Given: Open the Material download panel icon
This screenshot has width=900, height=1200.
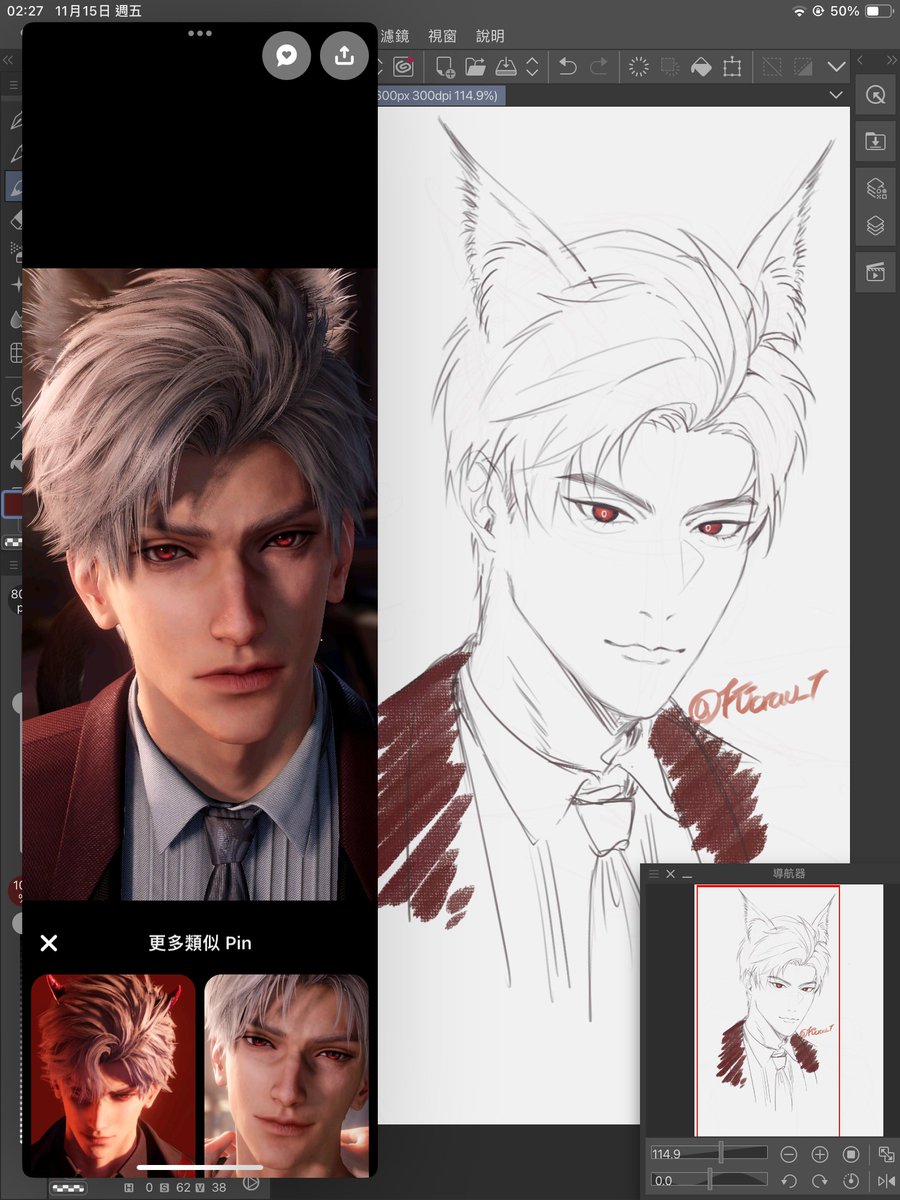Looking at the screenshot, I should [876, 141].
